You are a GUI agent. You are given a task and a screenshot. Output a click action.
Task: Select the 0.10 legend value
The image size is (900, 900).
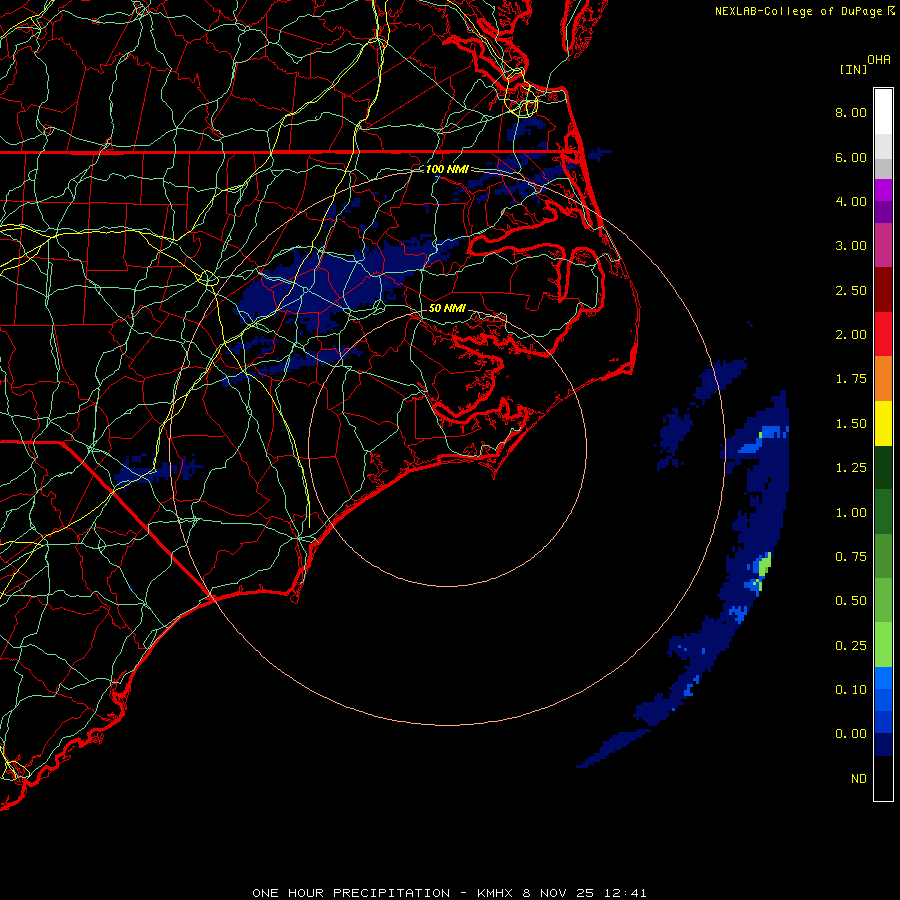coord(851,690)
